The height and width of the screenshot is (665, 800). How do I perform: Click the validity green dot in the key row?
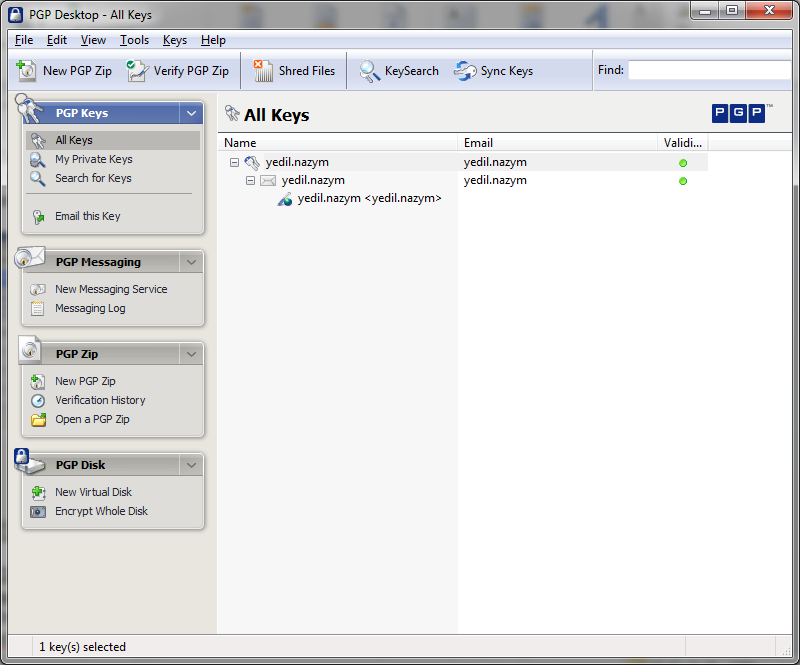point(683,163)
